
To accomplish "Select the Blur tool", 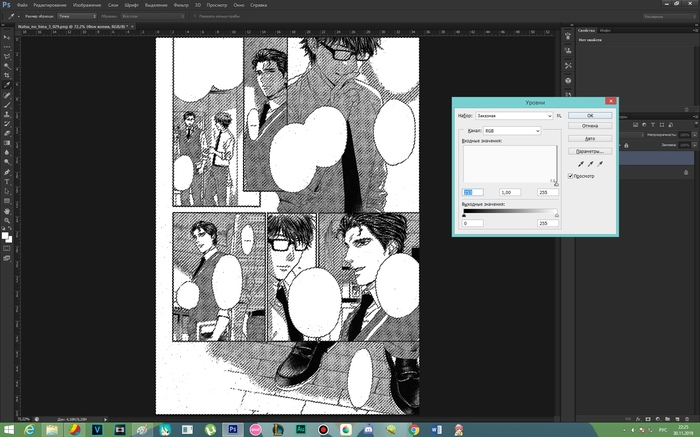I will point(7,152).
